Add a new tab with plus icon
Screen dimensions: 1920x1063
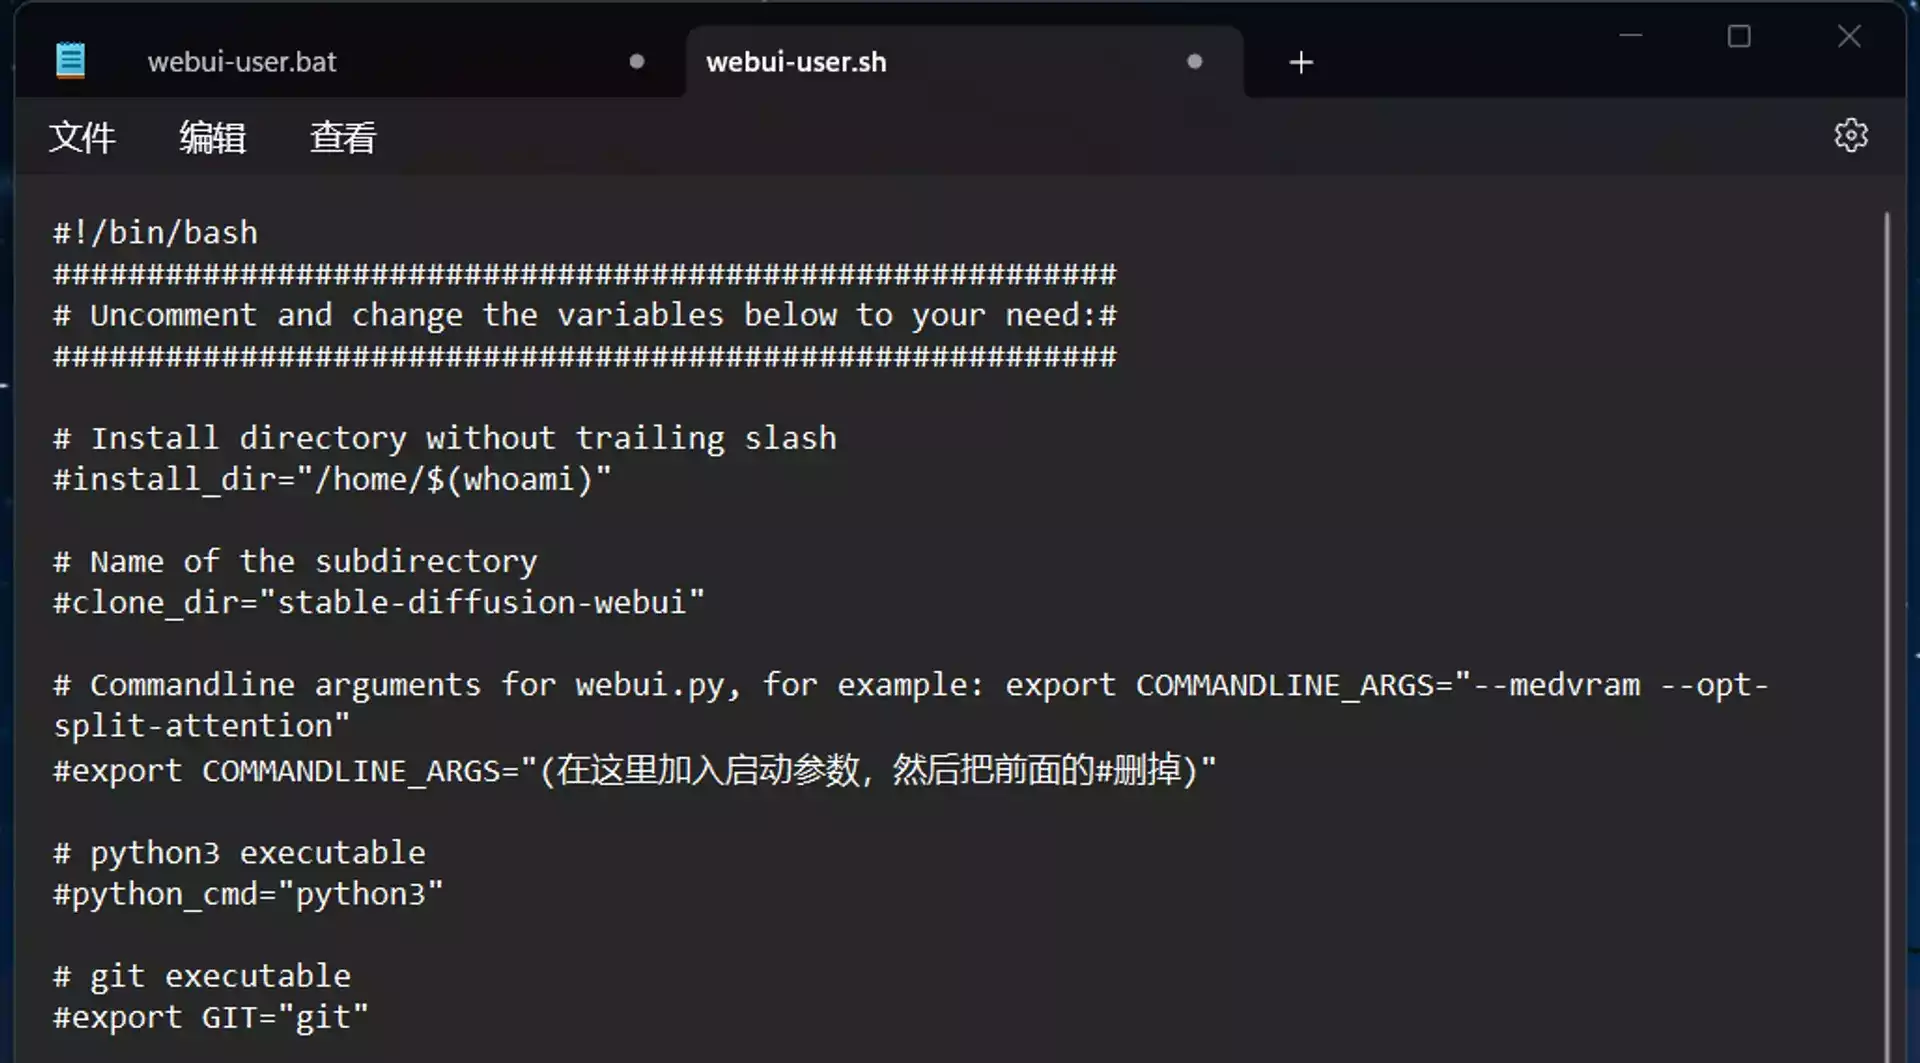[x=1300, y=63]
